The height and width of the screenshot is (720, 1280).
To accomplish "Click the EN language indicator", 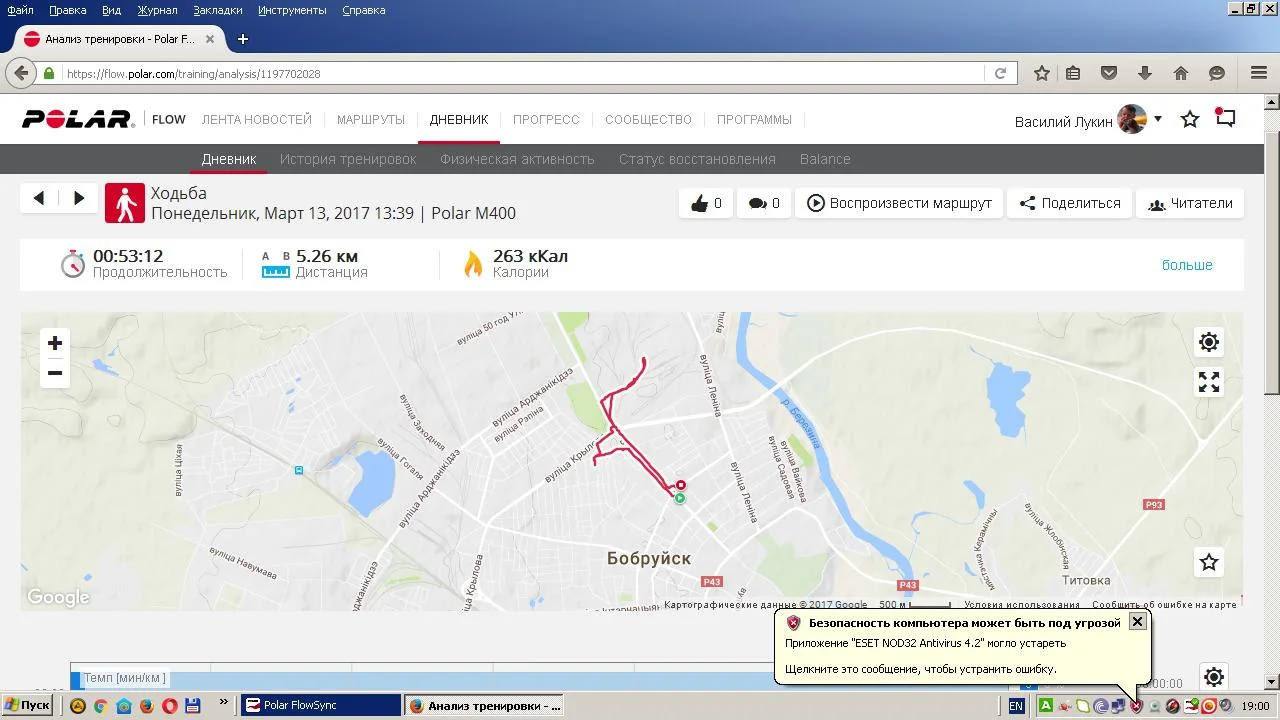I will (1016, 706).
